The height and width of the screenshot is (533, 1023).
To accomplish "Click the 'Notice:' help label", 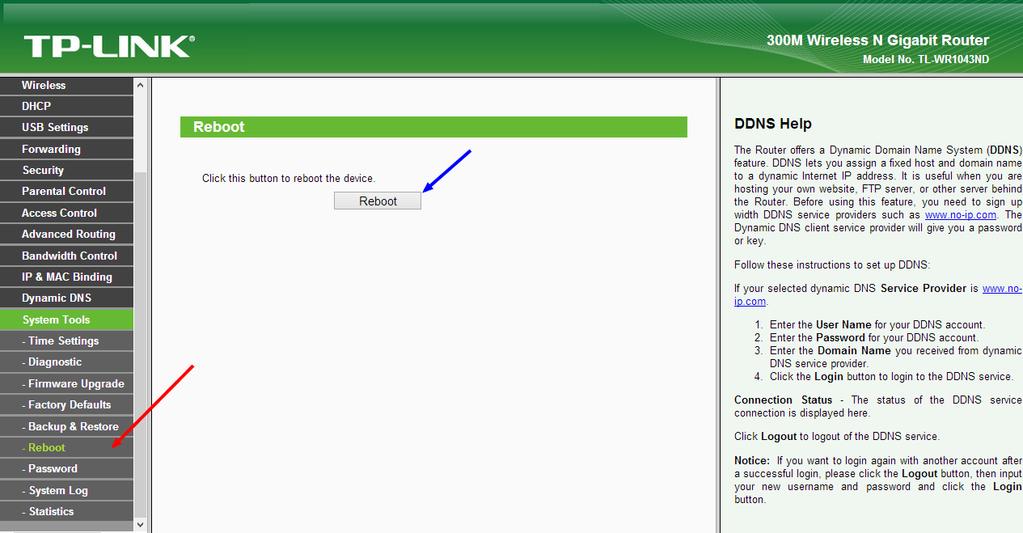I will pyautogui.click(x=752, y=461).
